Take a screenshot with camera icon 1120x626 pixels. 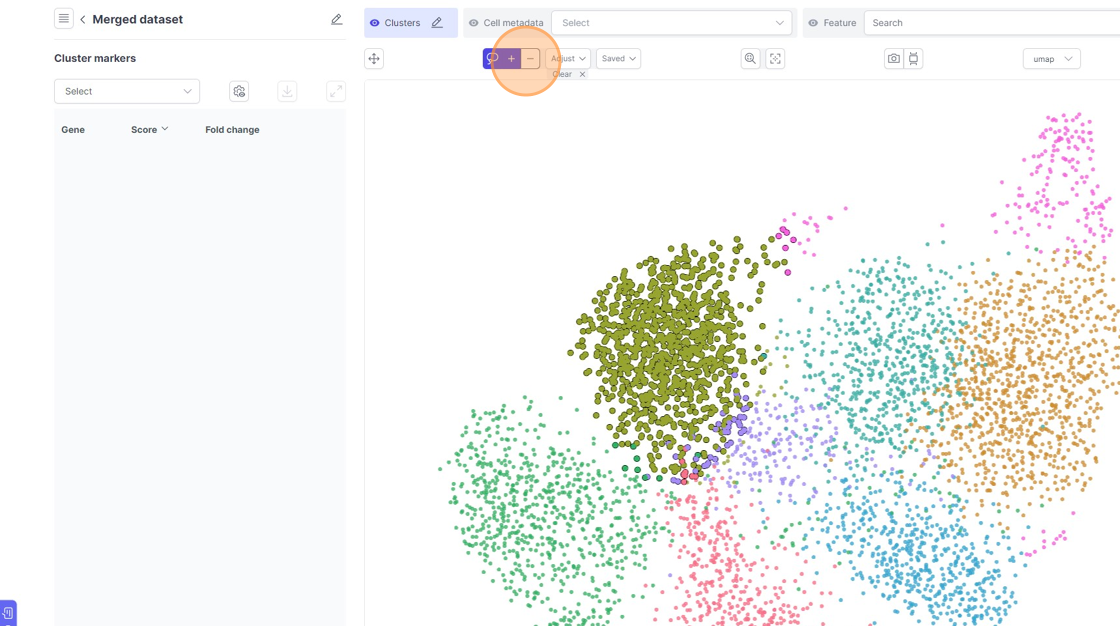893,59
